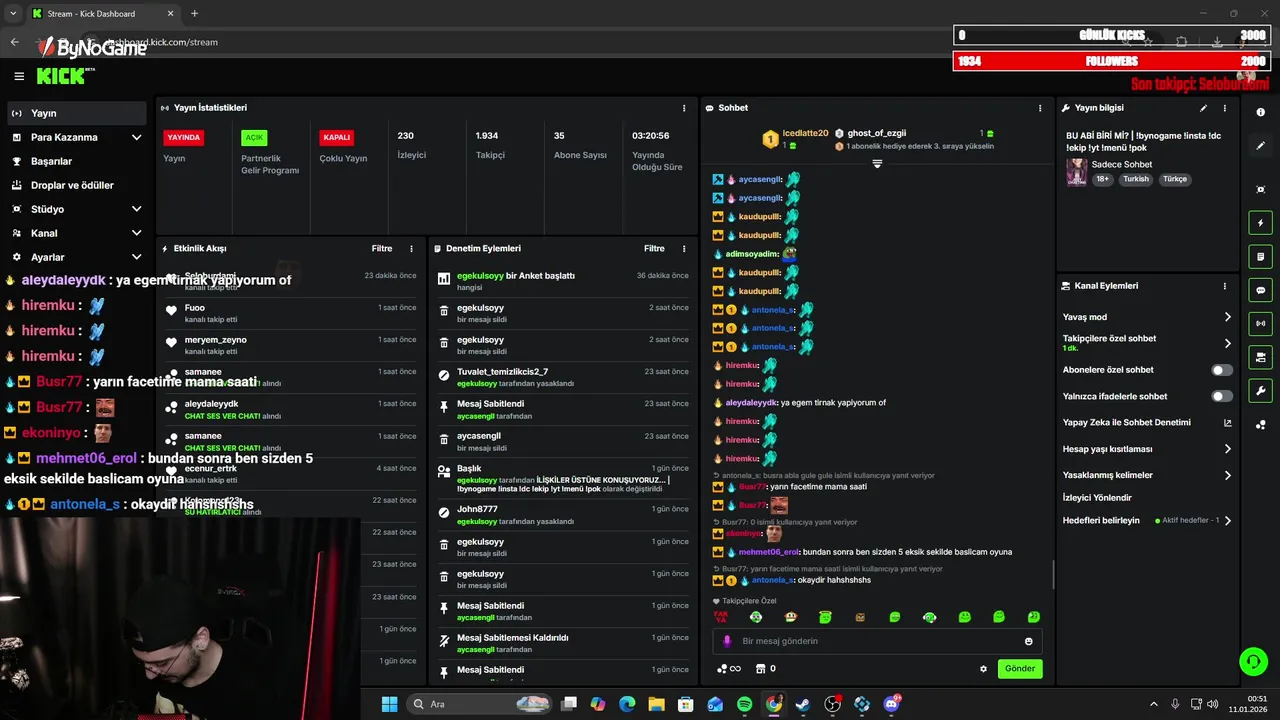Screen dimensions: 1280x720
Task: Click the green headset support button
Action: [1253, 661]
